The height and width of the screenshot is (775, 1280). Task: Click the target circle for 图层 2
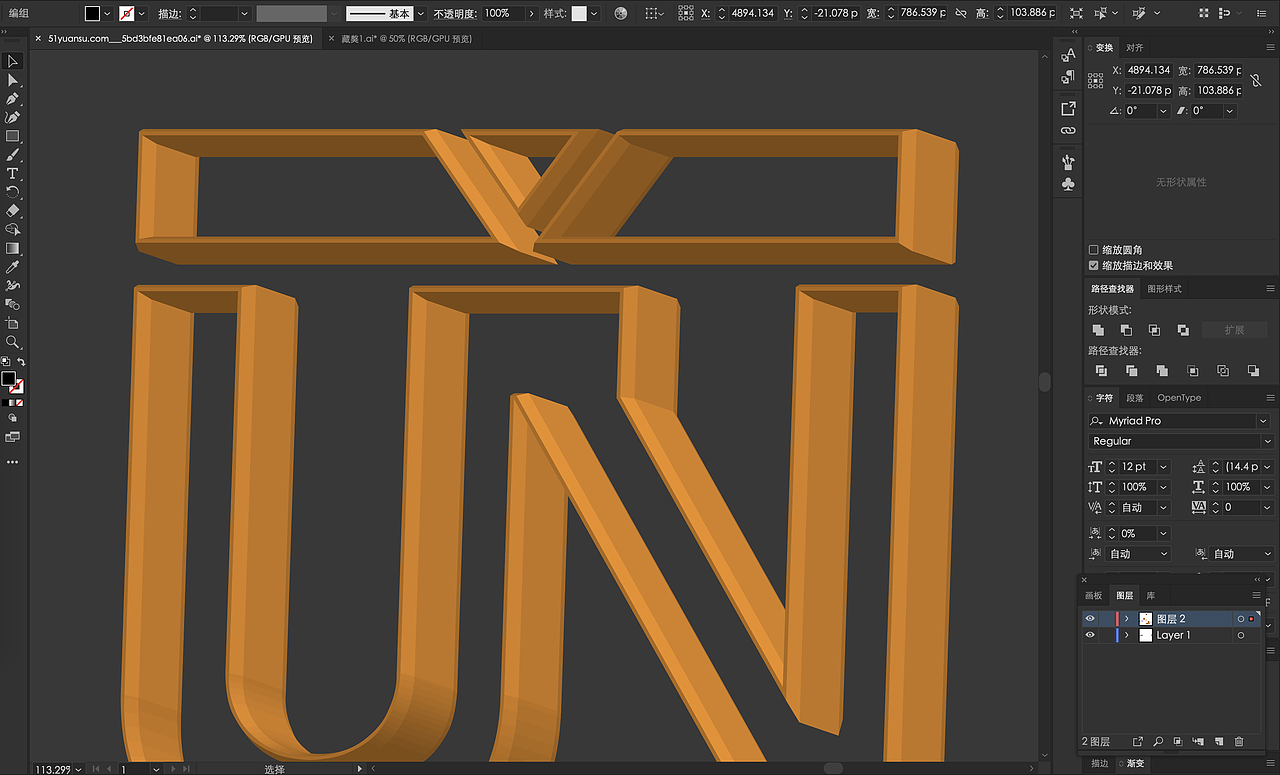pos(1241,619)
